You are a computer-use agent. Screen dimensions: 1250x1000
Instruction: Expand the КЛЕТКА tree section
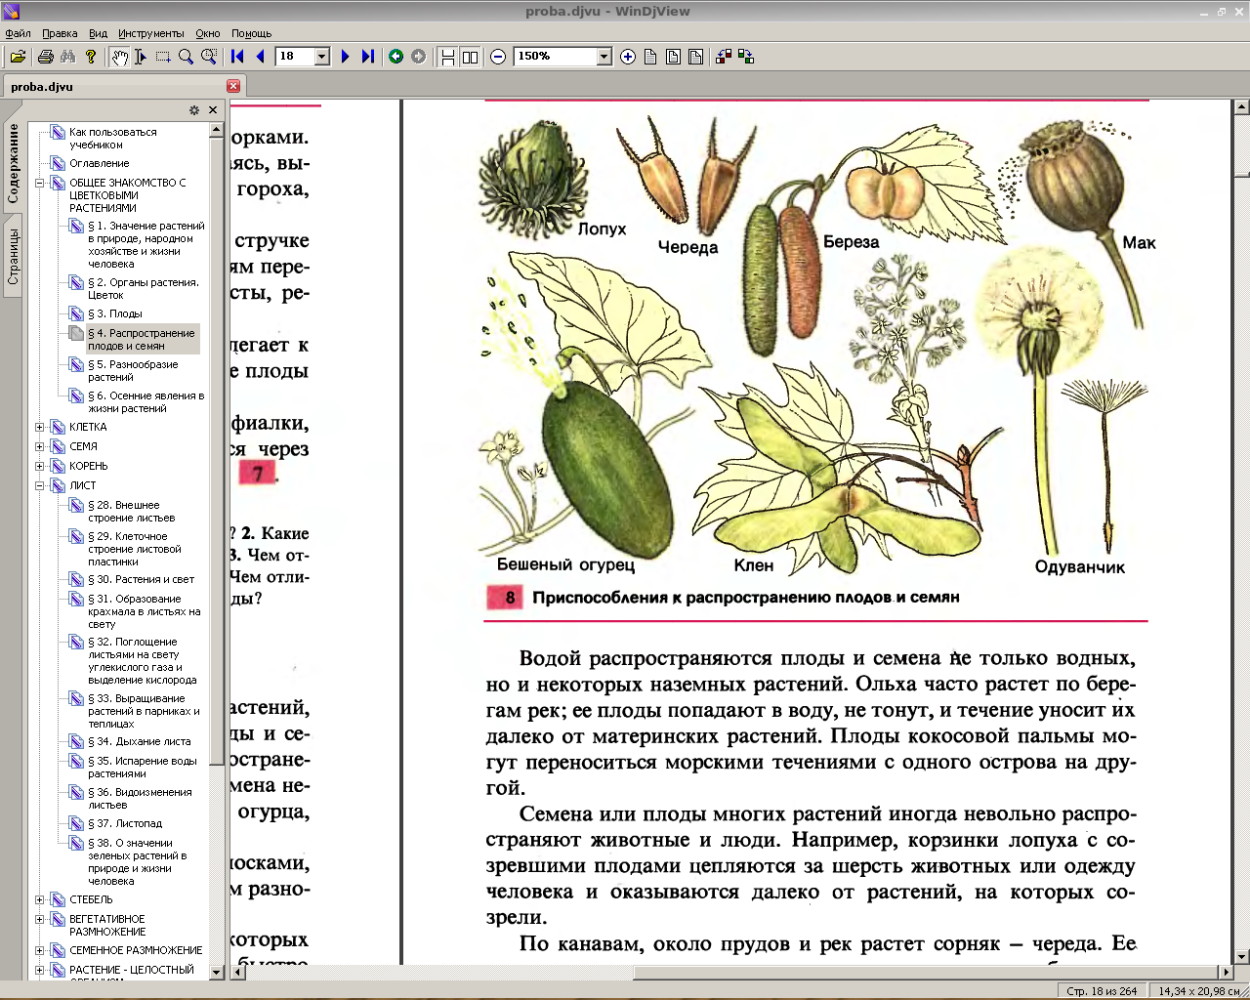(40, 427)
